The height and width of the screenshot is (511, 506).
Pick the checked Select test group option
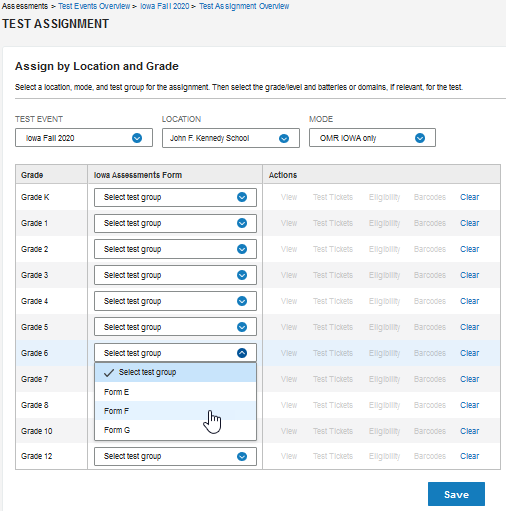(x=175, y=373)
